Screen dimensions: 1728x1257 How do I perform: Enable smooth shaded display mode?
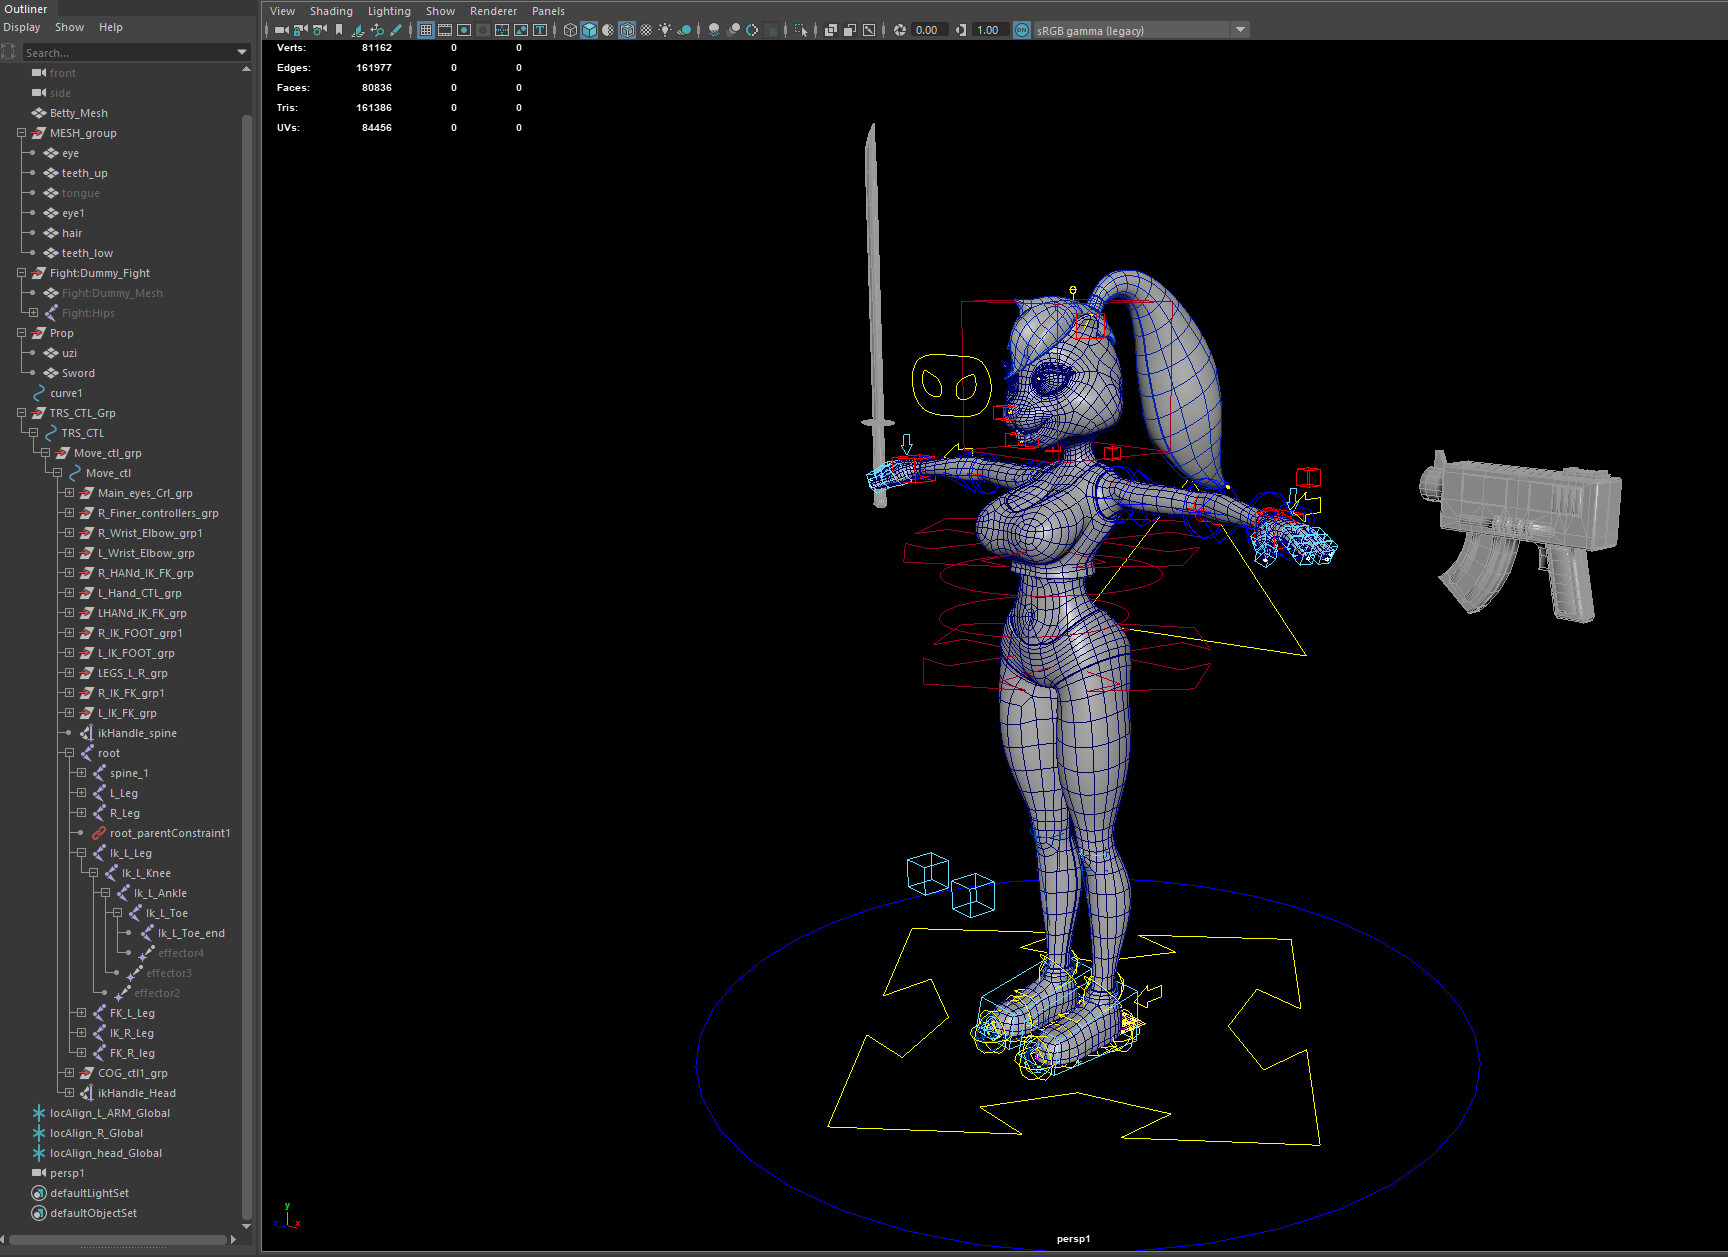(589, 30)
